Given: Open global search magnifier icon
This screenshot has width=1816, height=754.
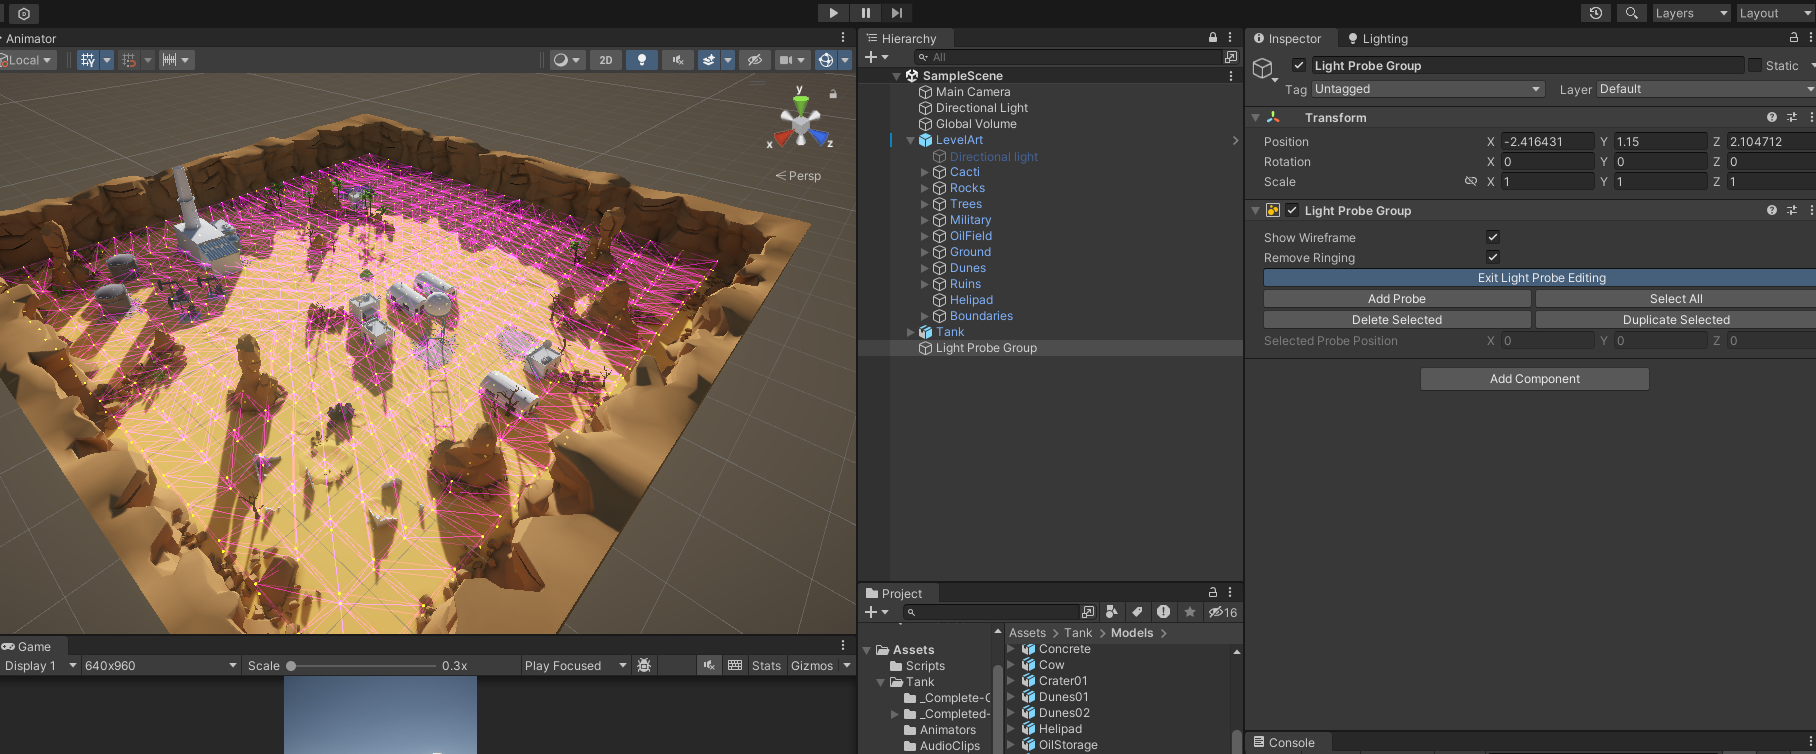Looking at the screenshot, I should pyautogui.click(x=1631, y=13).
